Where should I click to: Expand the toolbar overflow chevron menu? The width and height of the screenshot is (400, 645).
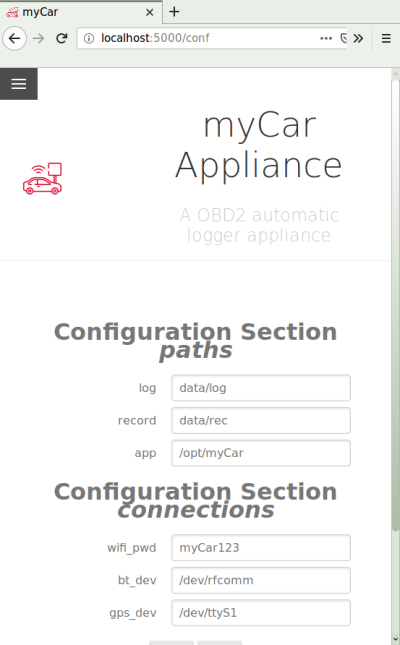(x=358, y=38)
